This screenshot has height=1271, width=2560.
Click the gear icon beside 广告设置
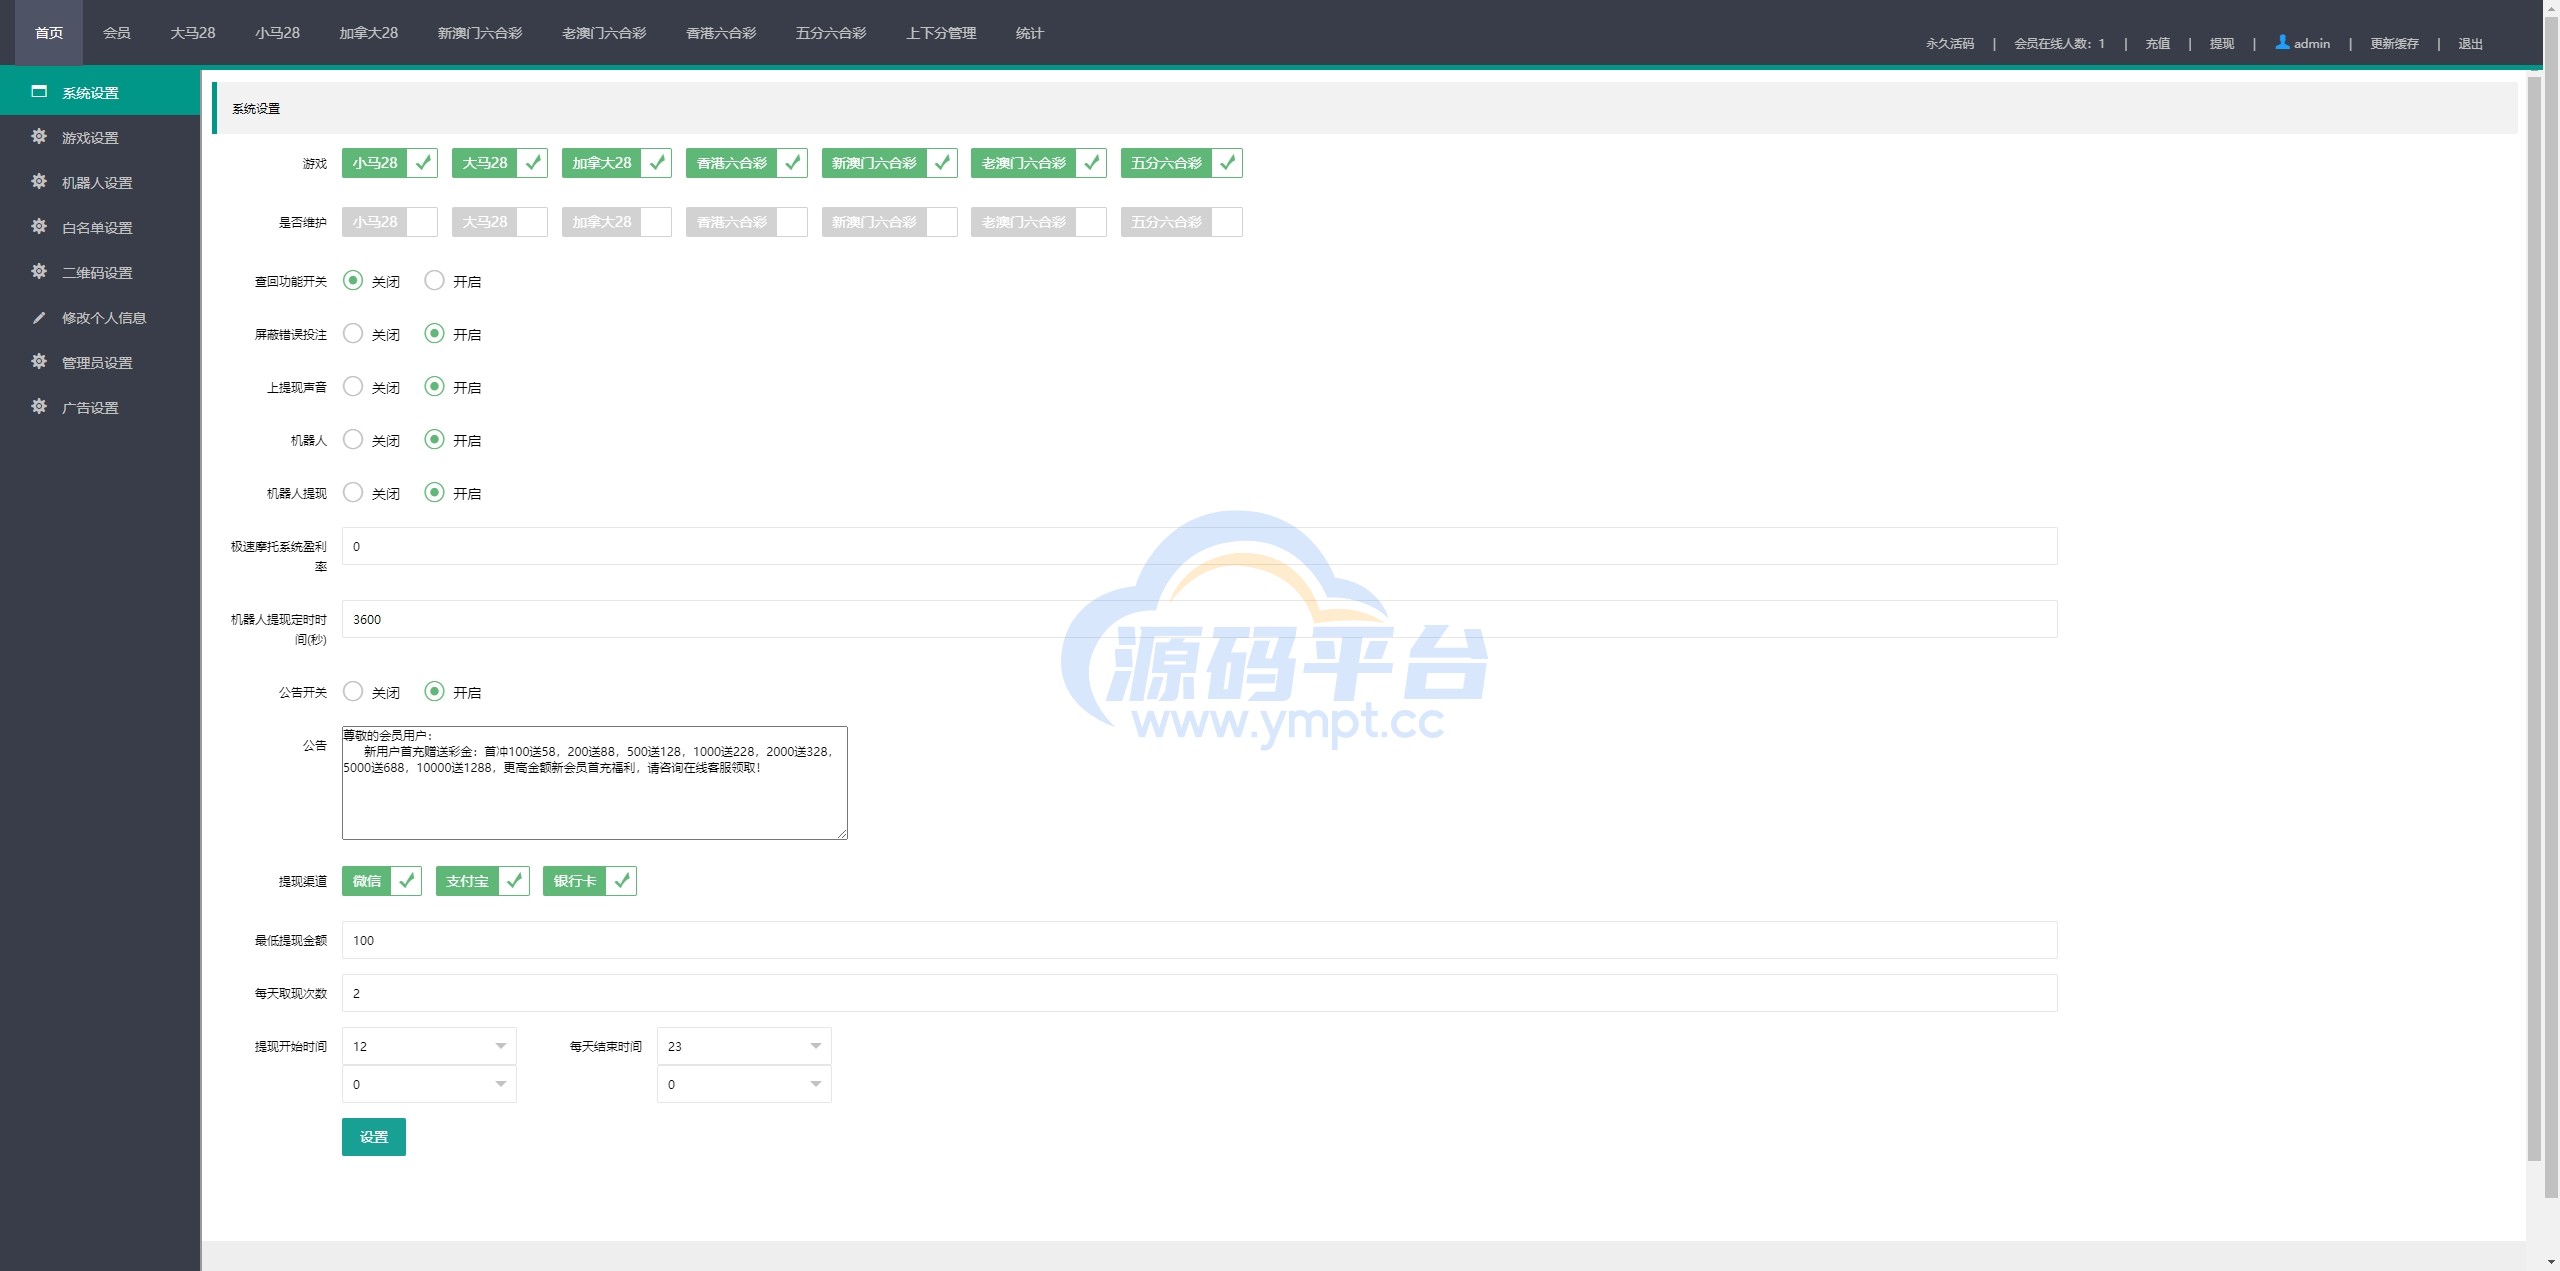(x=39, y=406)
